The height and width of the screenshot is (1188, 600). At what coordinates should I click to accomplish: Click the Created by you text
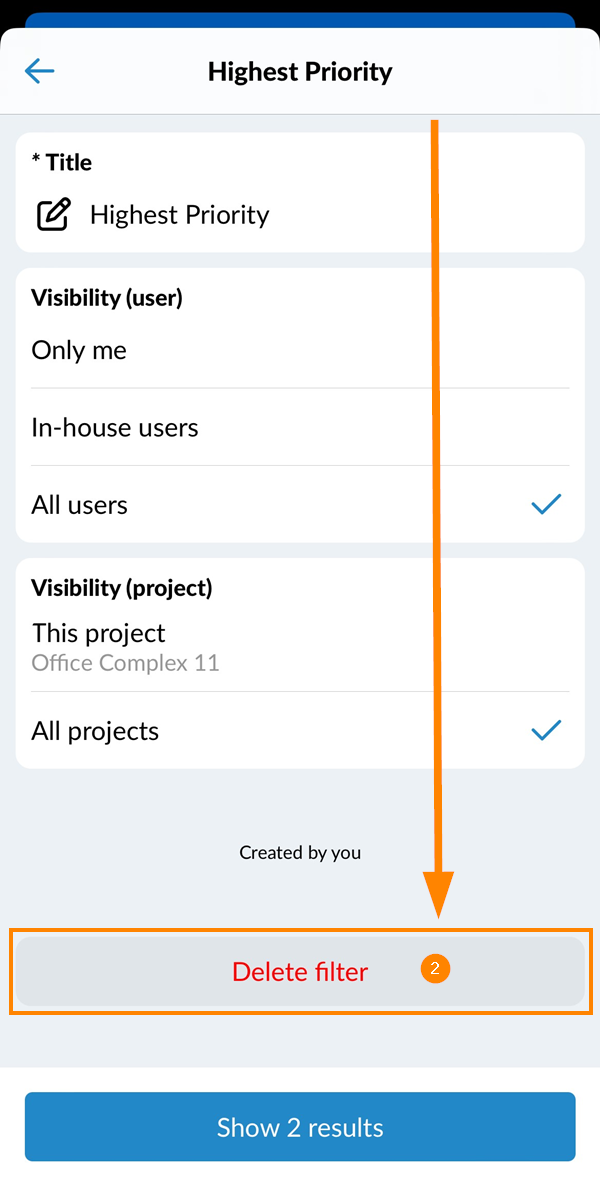[300, 852]
